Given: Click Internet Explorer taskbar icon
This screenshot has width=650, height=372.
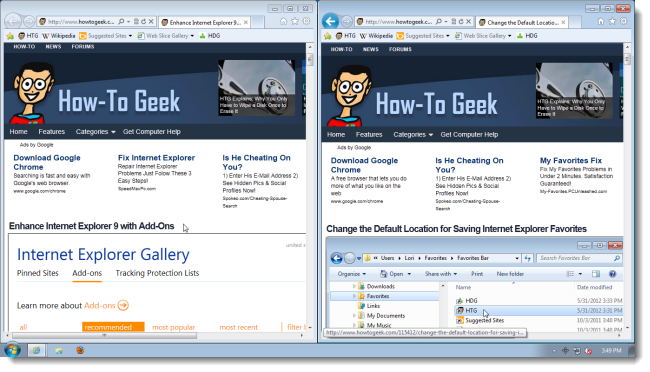Looking at the screenshot, I should tap(36, 350).
